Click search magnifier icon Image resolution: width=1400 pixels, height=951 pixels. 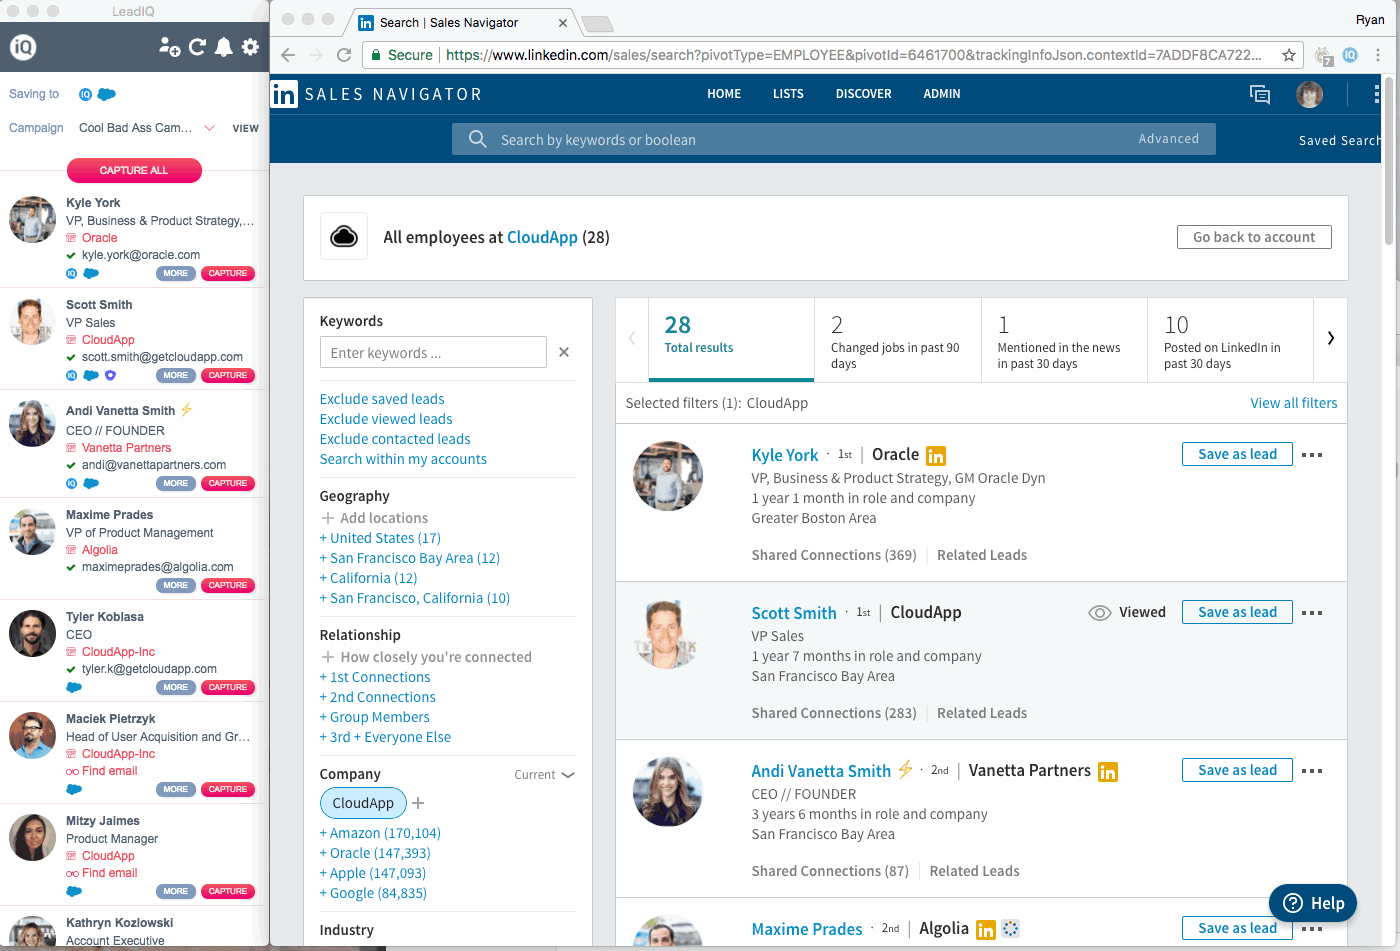click(x=478, y=139)
